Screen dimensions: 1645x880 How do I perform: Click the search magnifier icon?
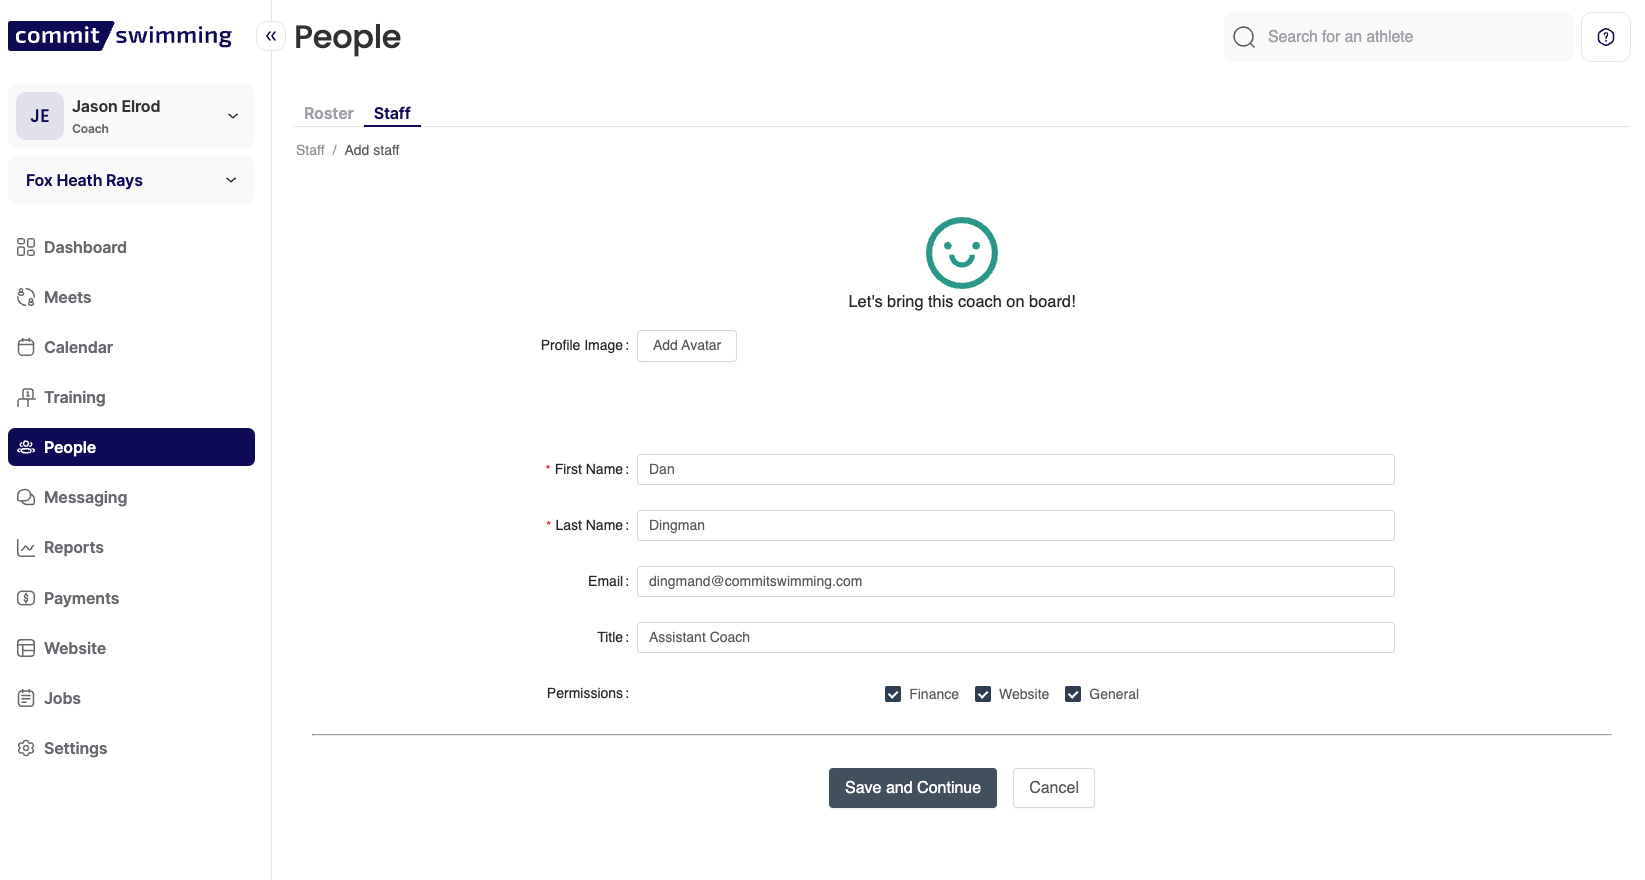(1244, 37)
